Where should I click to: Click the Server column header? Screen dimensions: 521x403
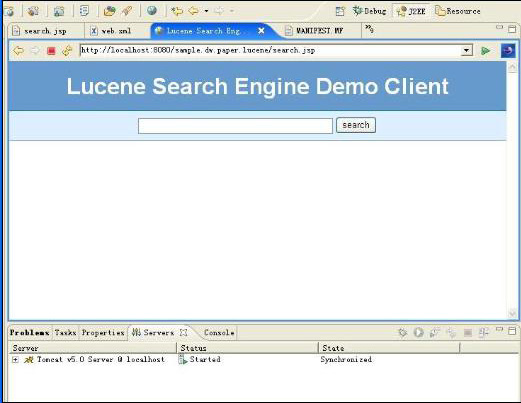(93, 348)
